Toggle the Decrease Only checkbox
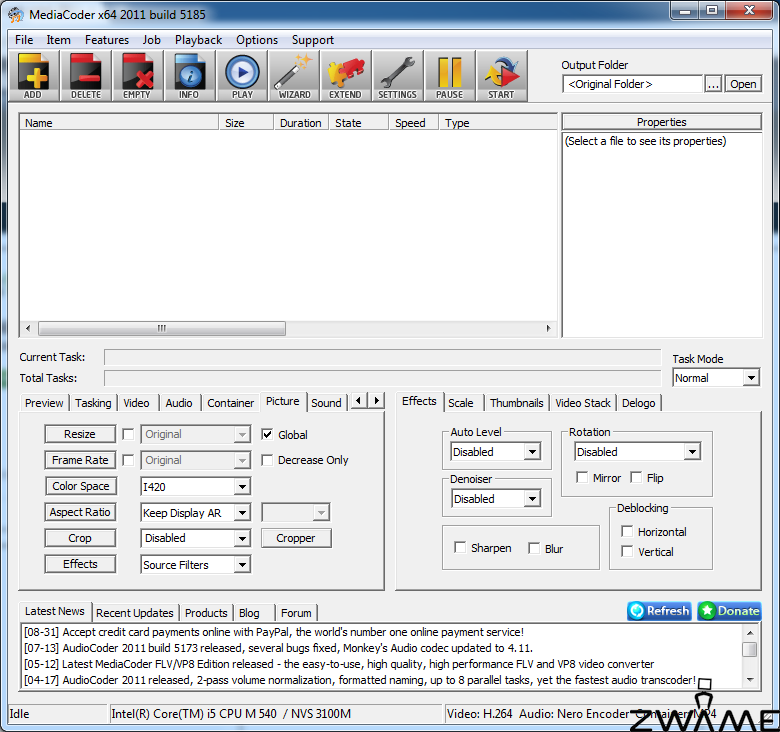The height and width of the screenshot is (732, 780). pyautogui.click(x=267, y=460)
